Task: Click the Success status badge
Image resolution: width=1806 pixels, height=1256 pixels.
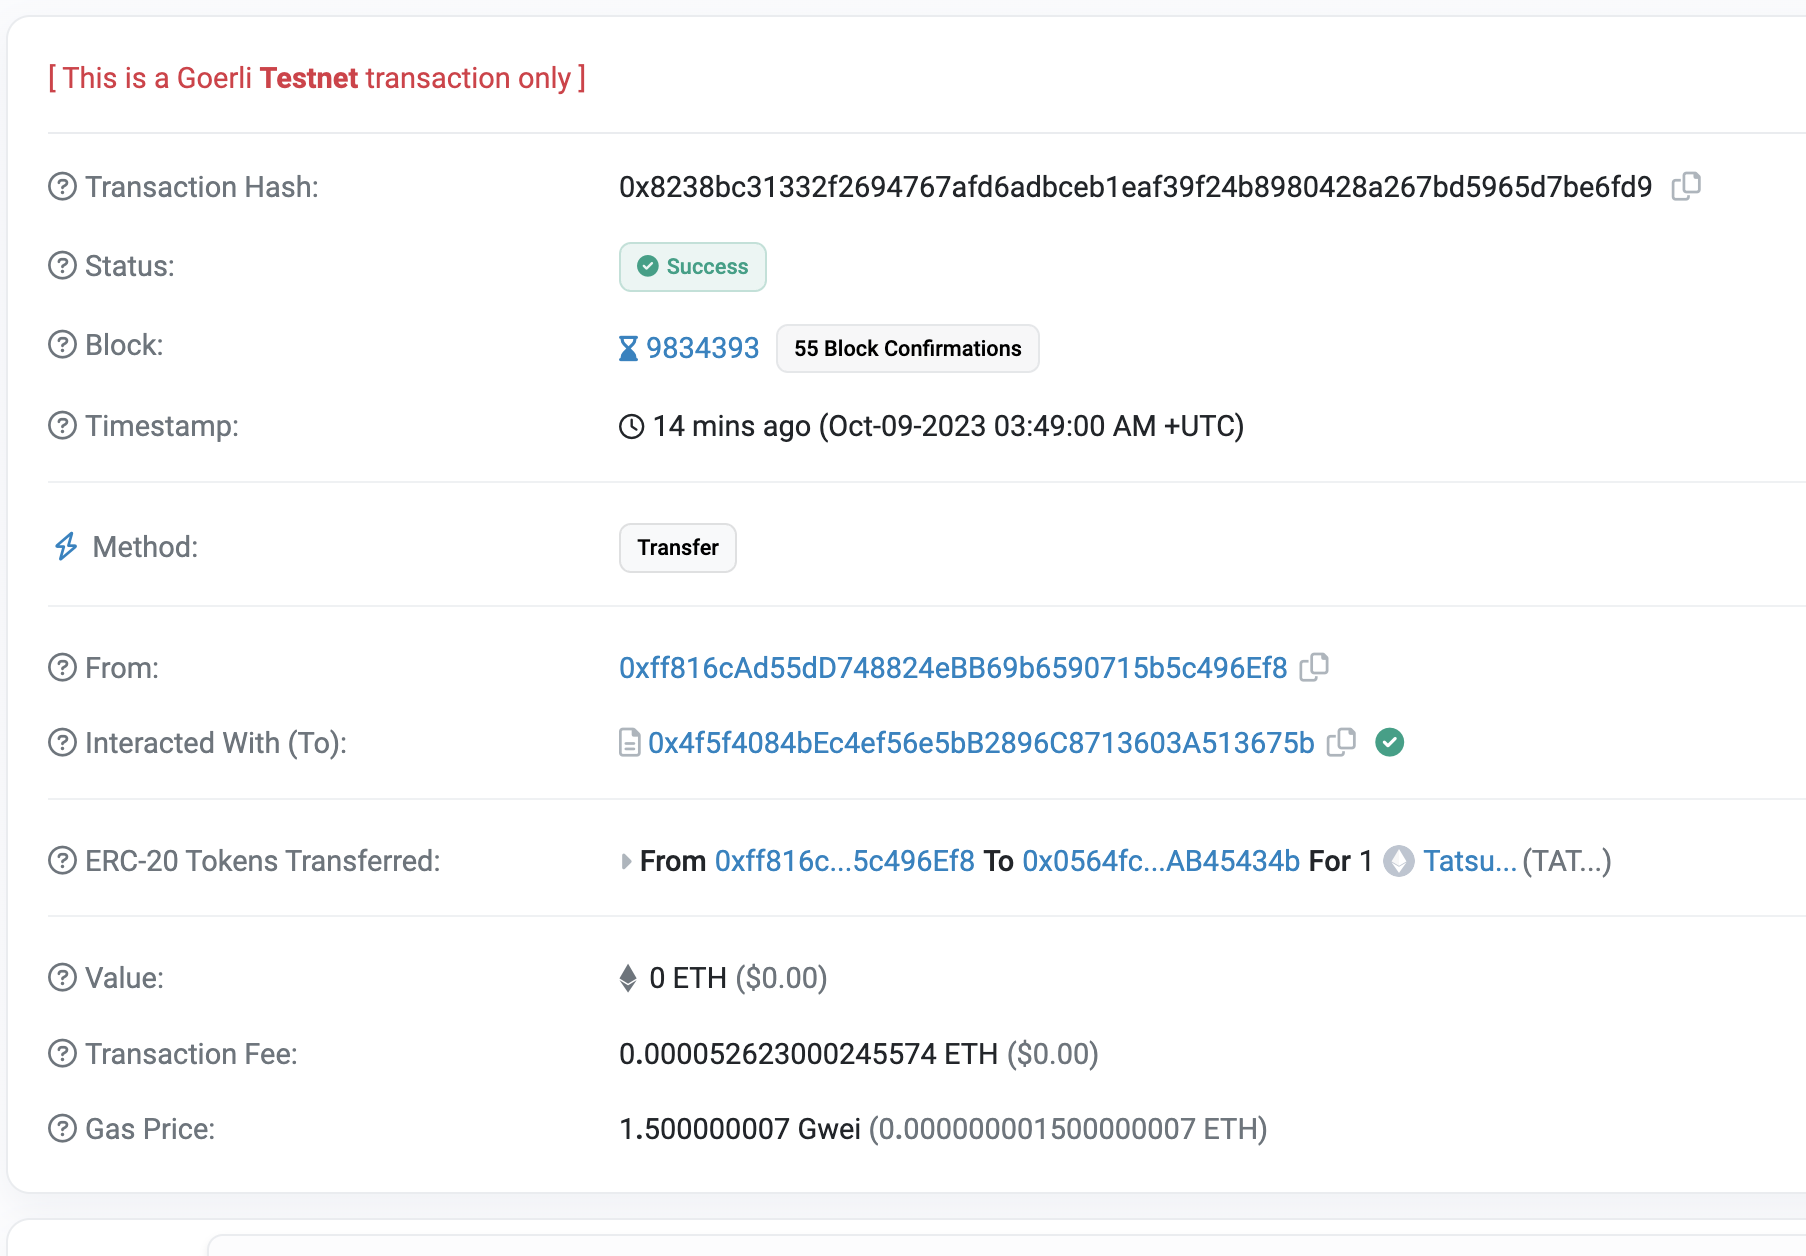Action: click(x=692, y=266)
